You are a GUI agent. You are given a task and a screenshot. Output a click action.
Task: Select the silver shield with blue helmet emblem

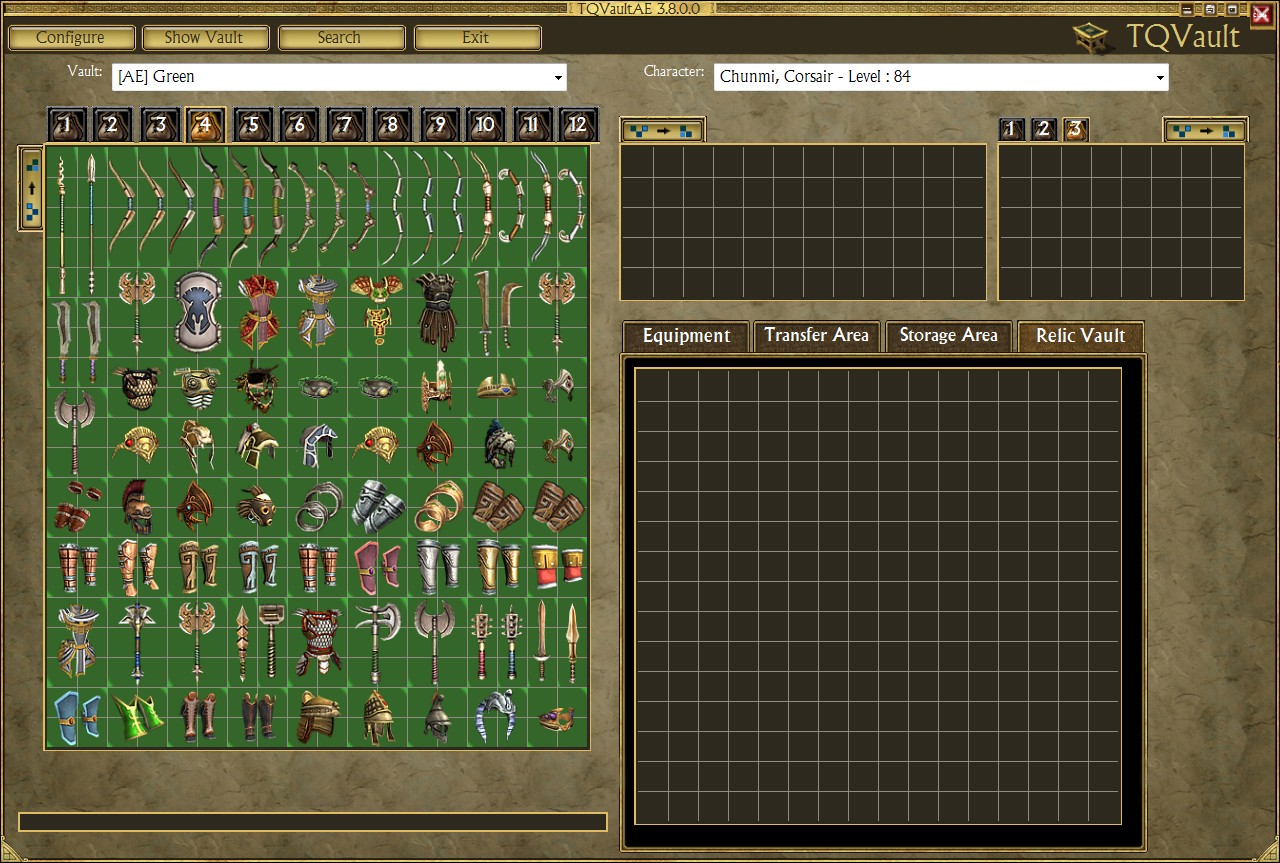tap(196, 312)
